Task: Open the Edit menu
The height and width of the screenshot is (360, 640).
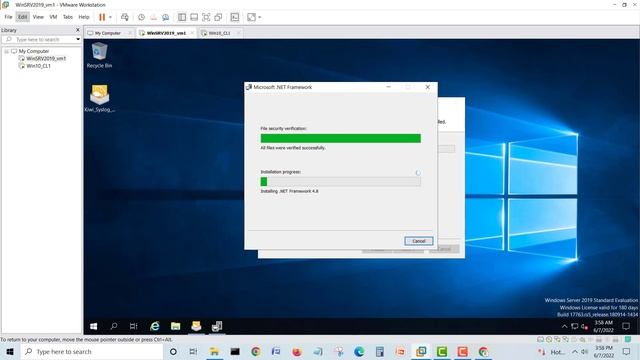Action: [22, 17]
